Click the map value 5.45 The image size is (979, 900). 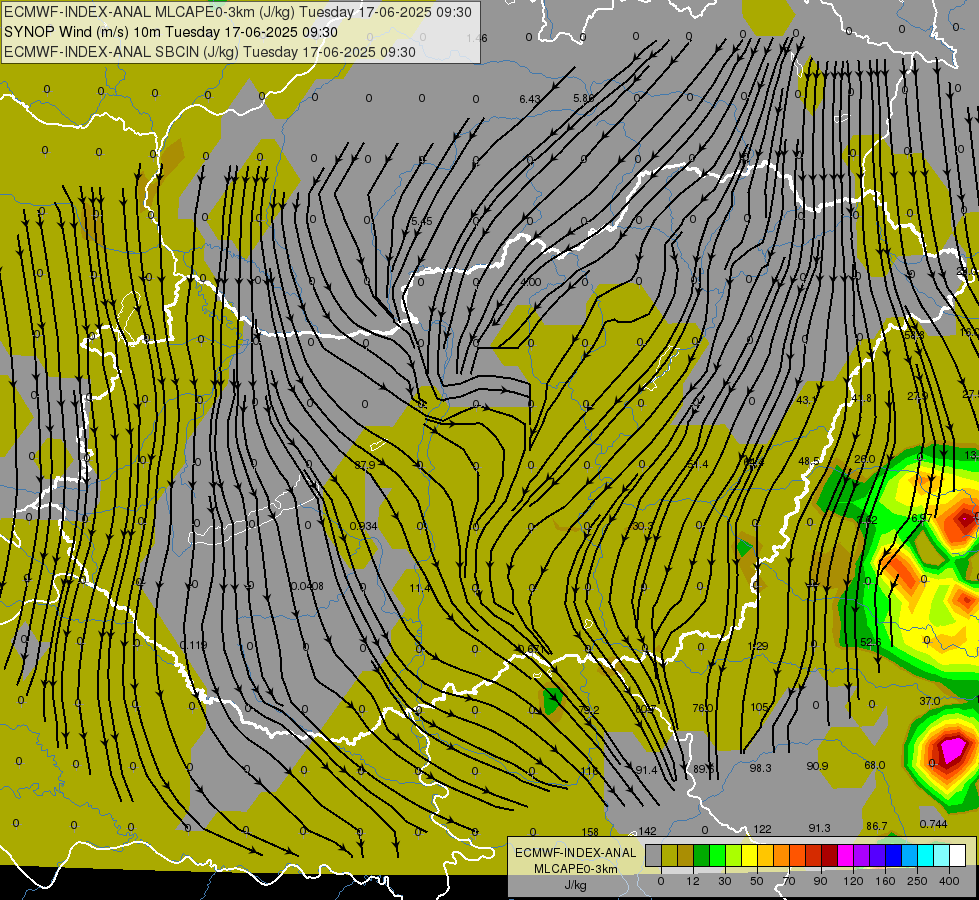[x=421, y=221]
